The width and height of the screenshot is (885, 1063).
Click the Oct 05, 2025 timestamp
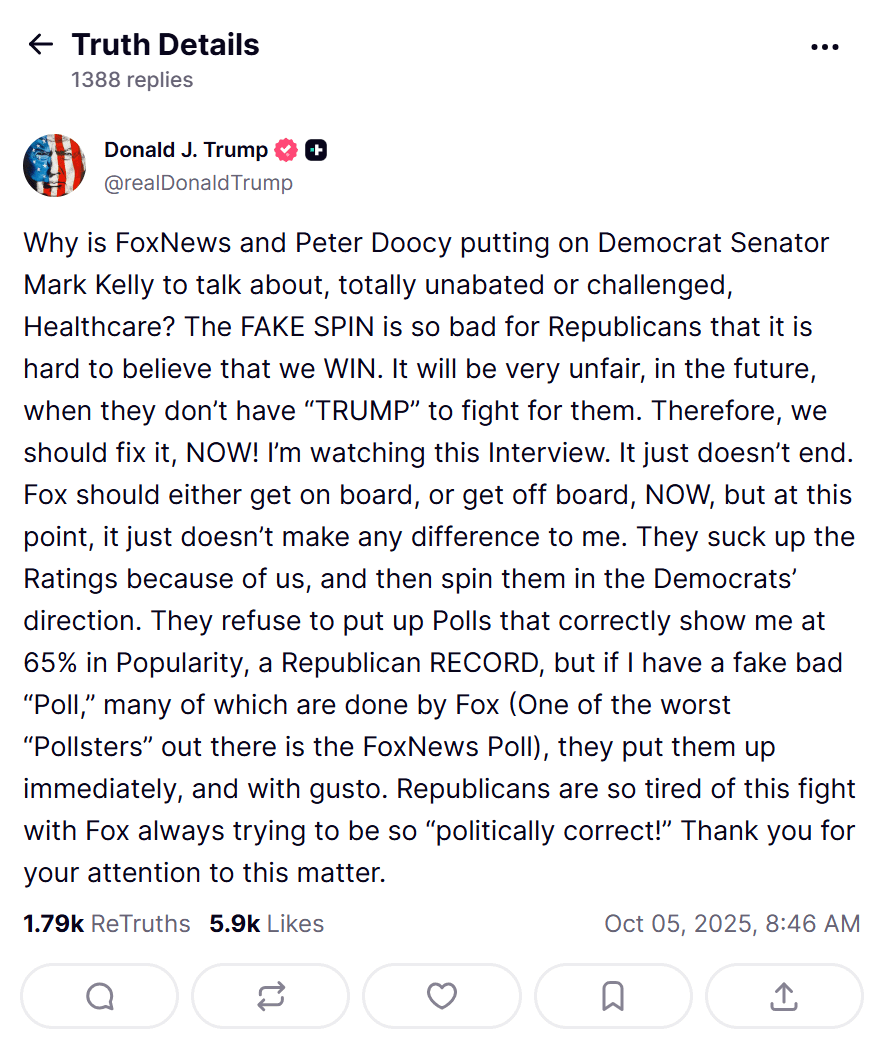coord(732,923)
